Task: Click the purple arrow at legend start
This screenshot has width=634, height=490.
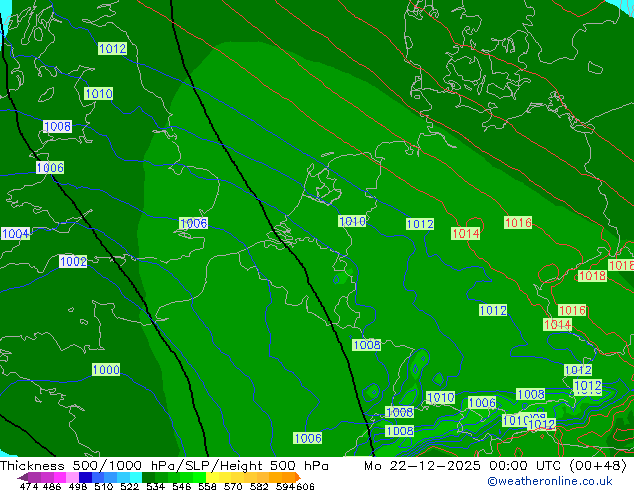Action: pos(24,477)
